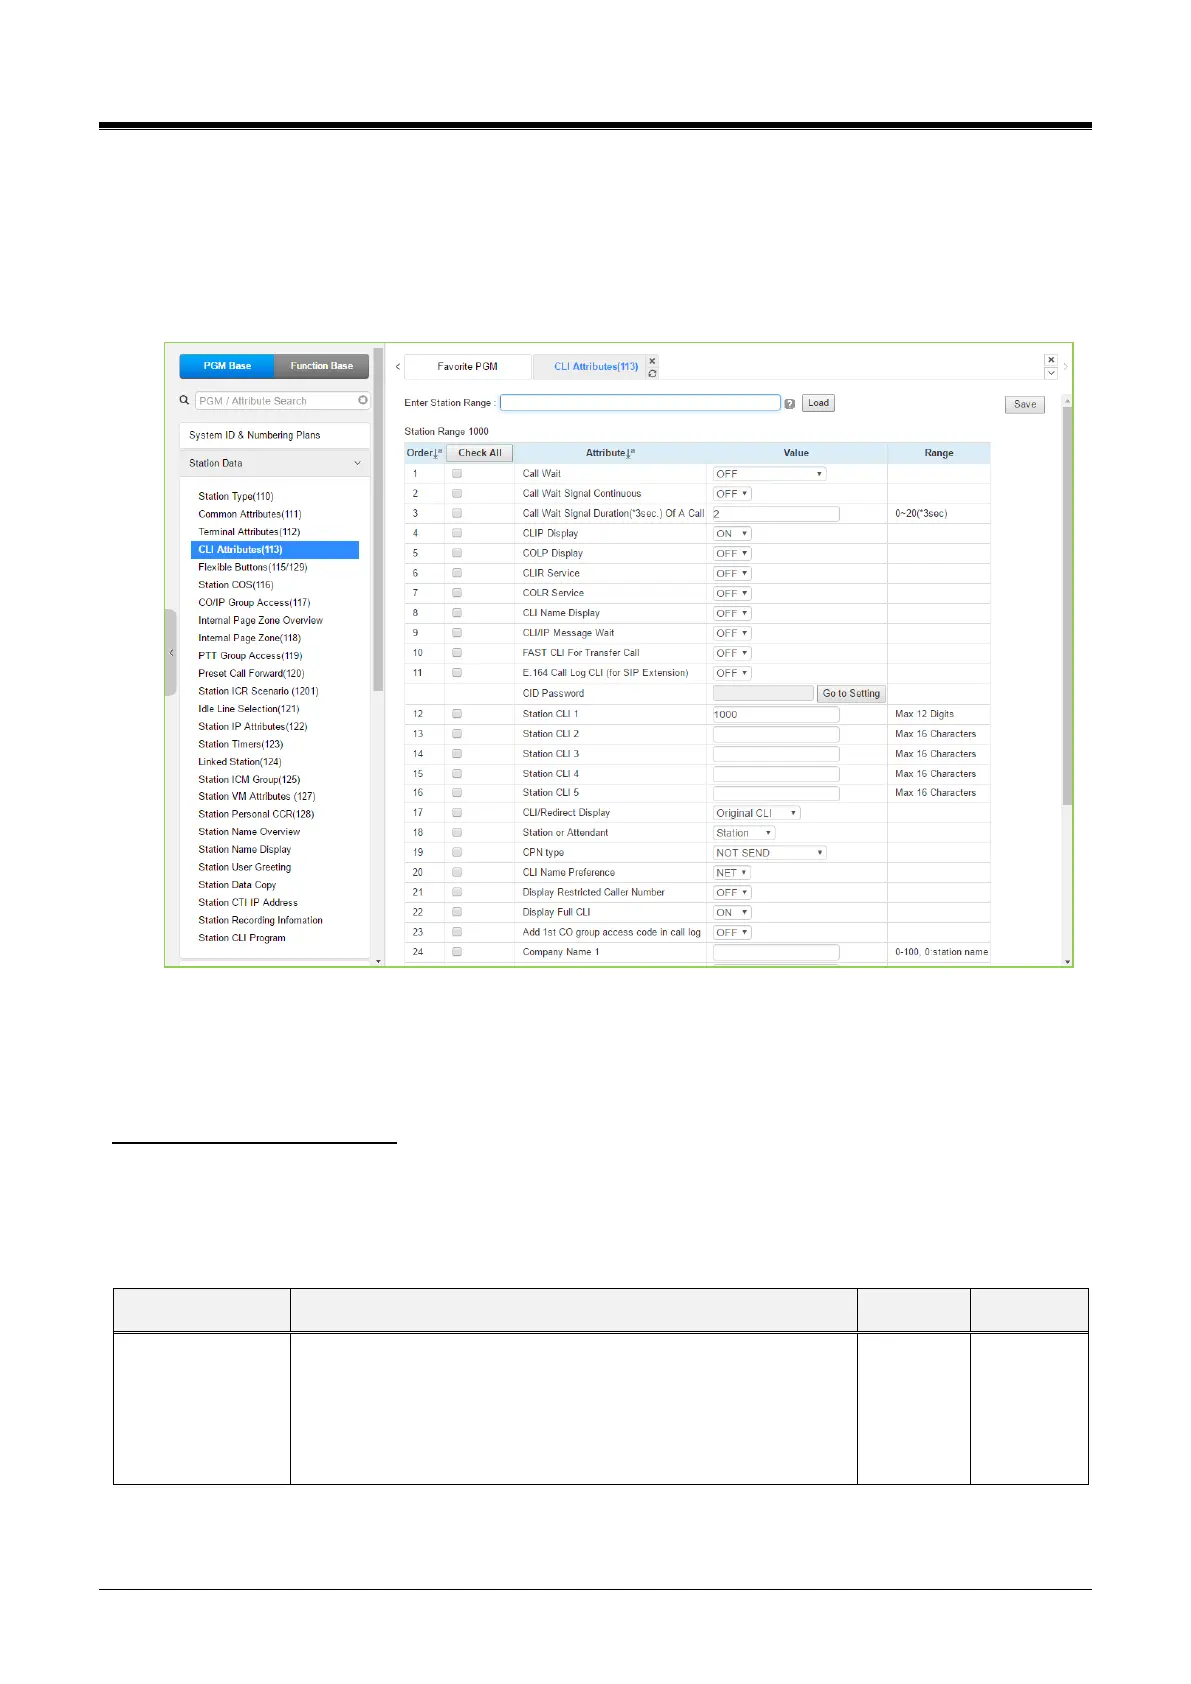Tick the Station CLI 1 checkbox
Viewport: 1191px width, 1684px height.
pos(457,714)
